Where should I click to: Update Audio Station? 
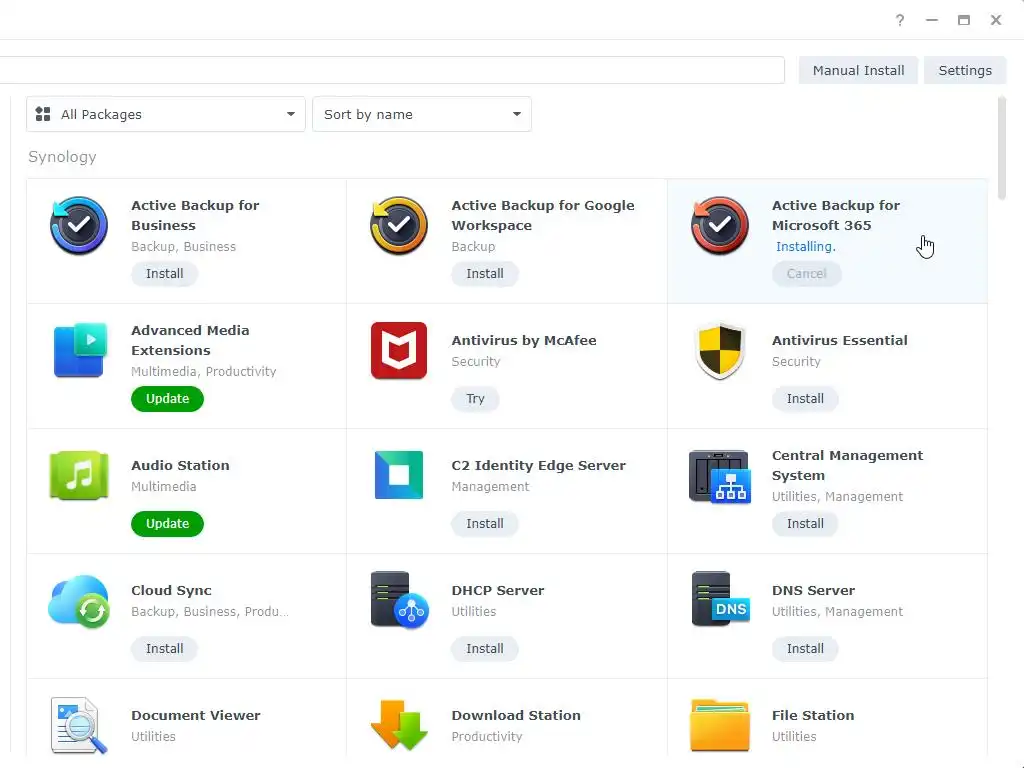[x=167, y=524]
